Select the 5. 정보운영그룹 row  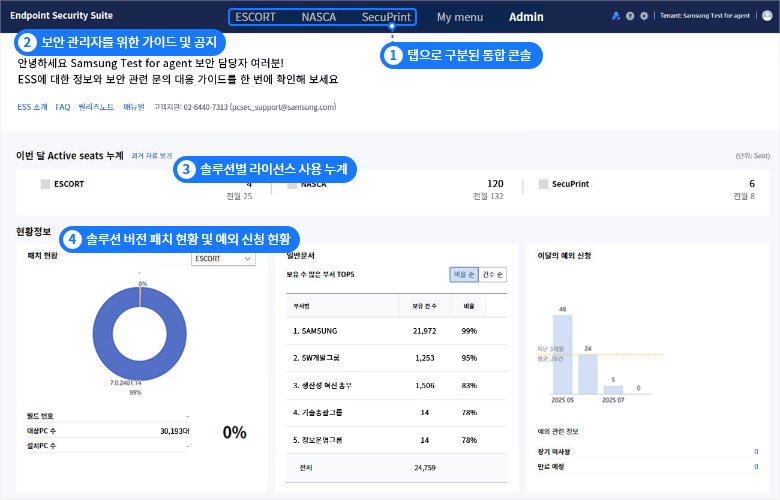396,440
